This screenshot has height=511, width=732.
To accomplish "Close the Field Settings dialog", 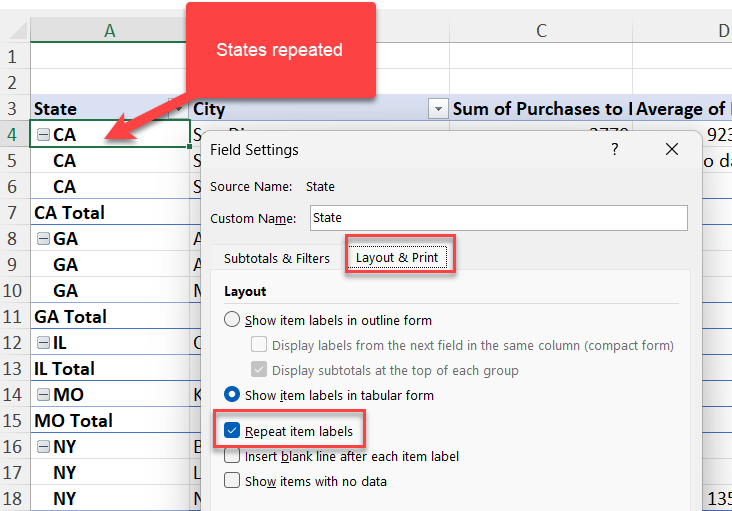I will (x=672, y=149).
